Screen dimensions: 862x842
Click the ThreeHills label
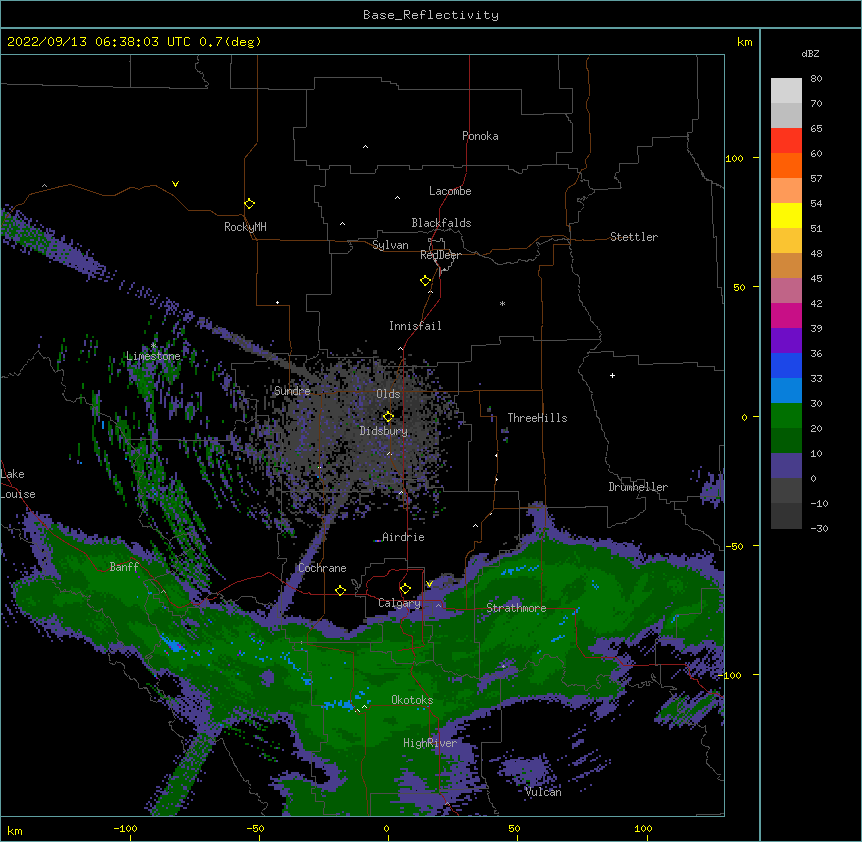pos(537,418)
